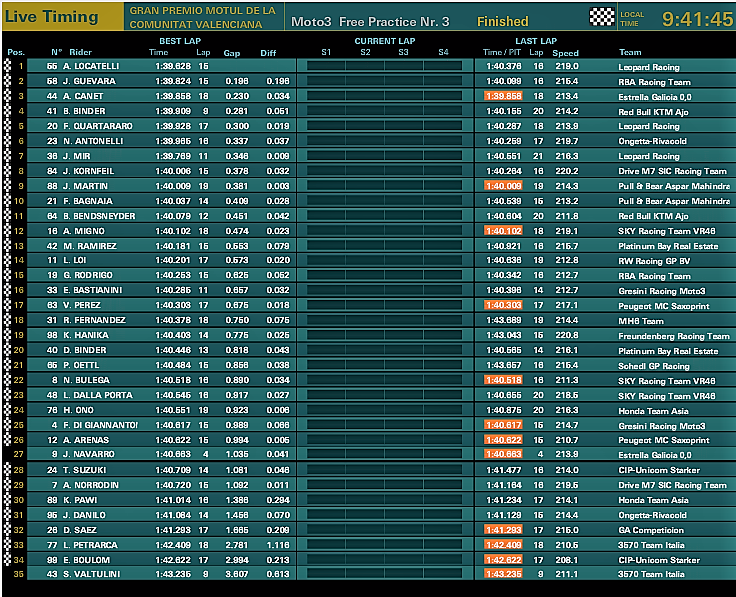Select rider L. DALLA PORTA
This screenshot has width=736, height=597.
pos(98,396)
